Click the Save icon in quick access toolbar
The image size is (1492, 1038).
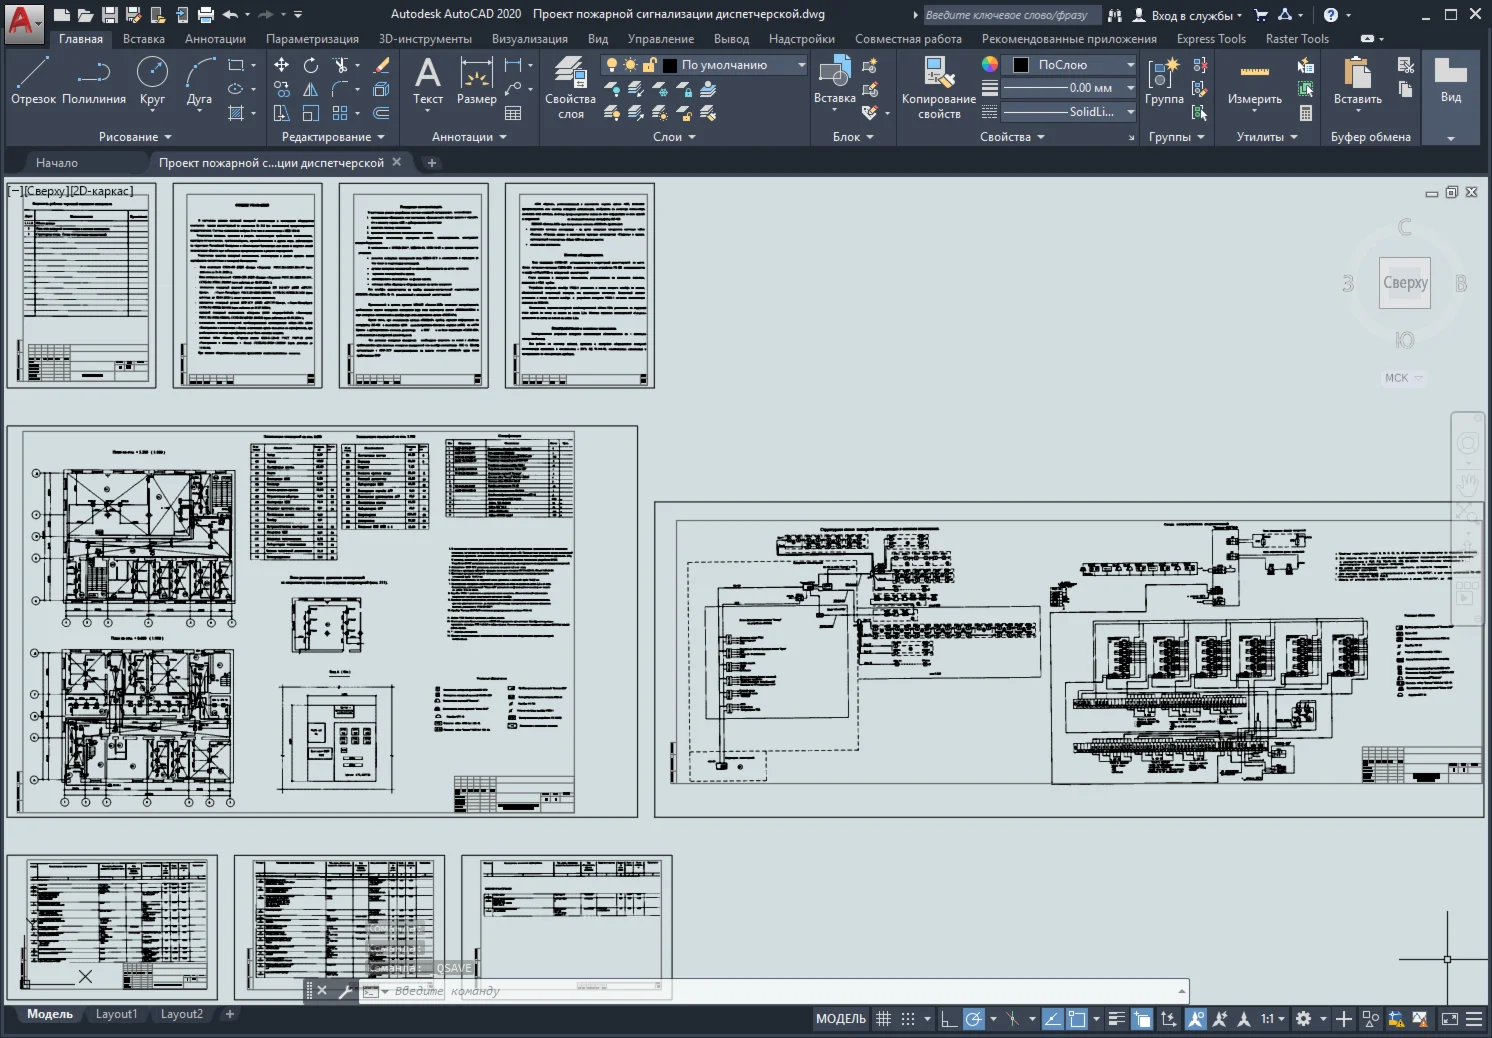(110, 14)
